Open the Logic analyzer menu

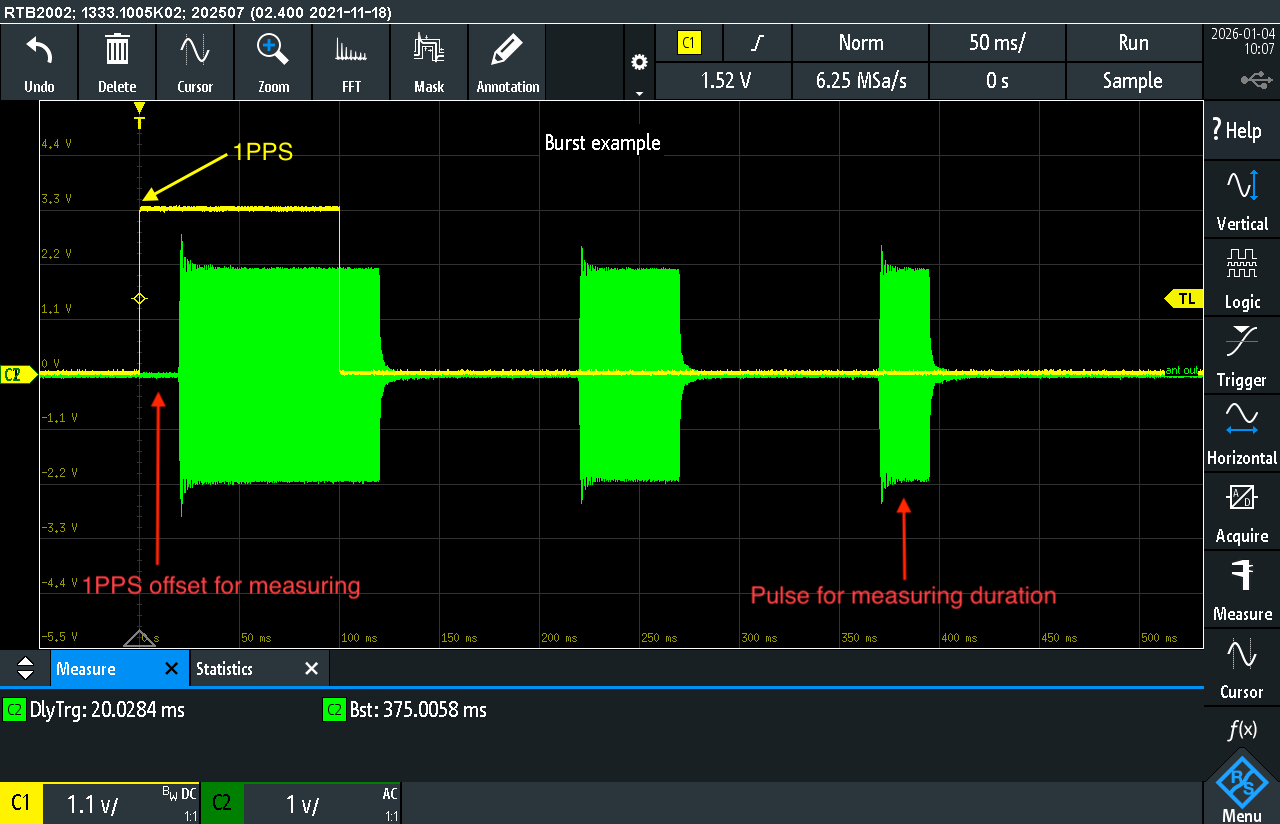(1242, 278)
